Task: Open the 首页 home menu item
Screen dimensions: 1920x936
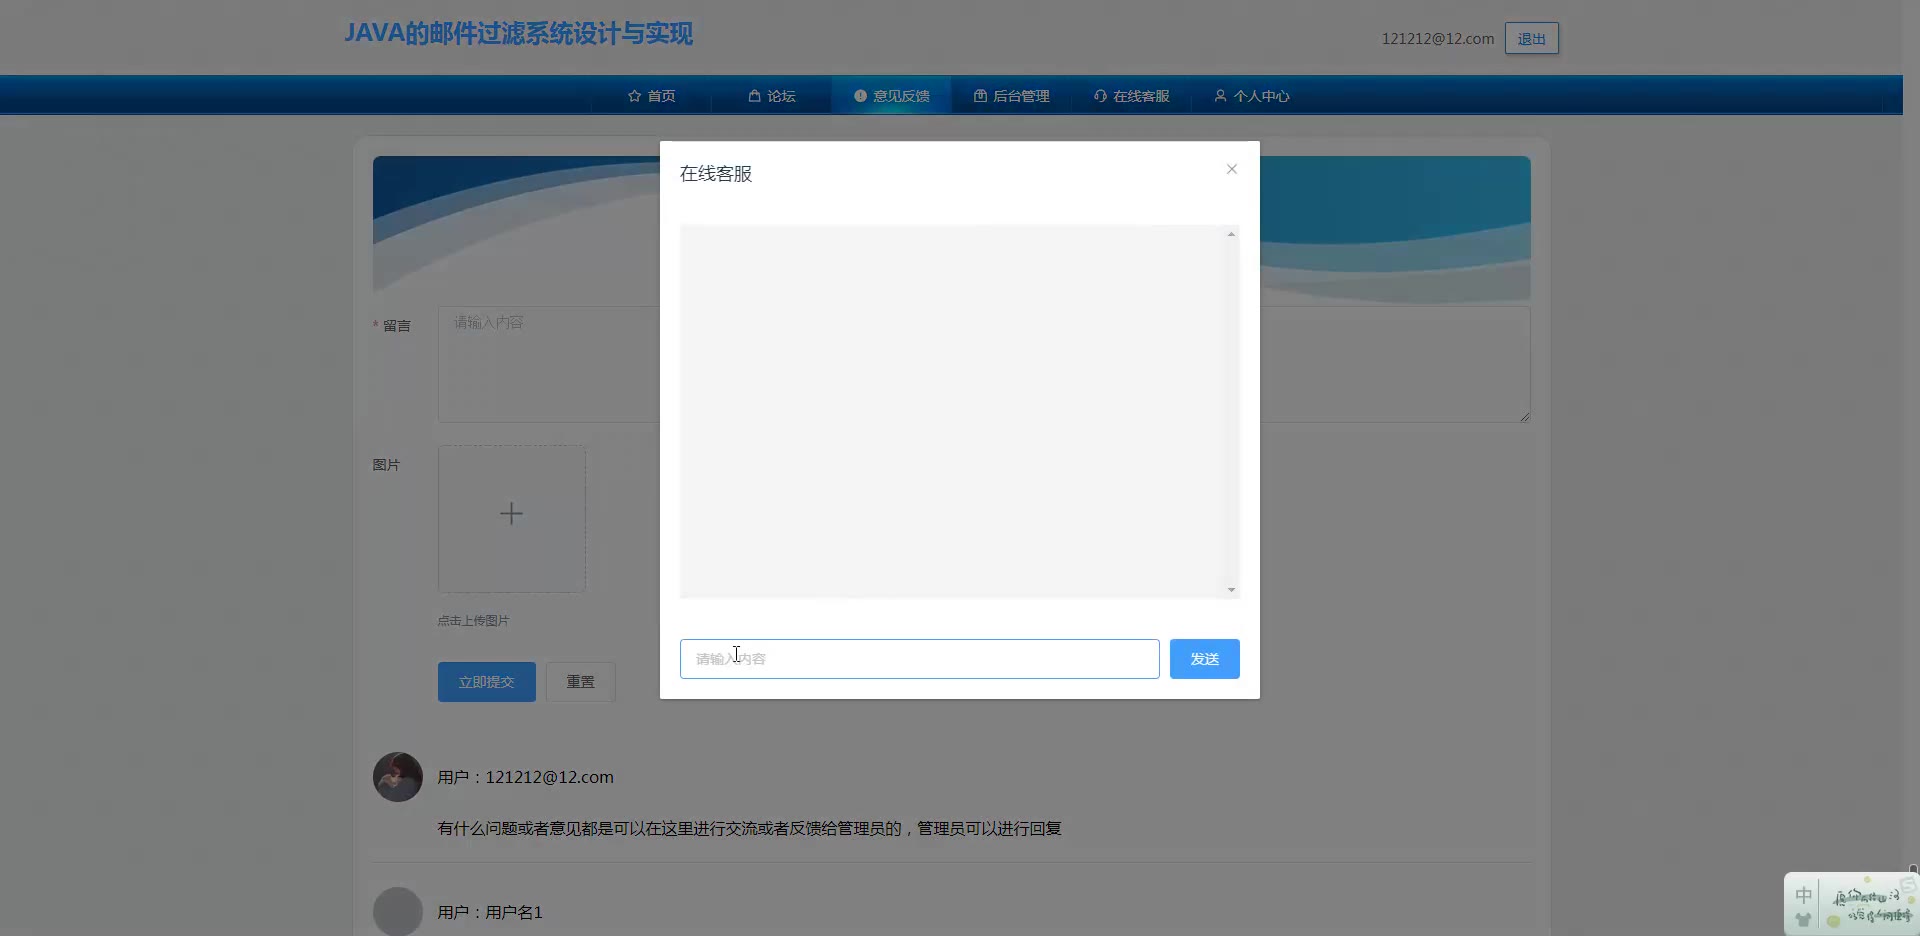Action: click(x=651, y=96)
